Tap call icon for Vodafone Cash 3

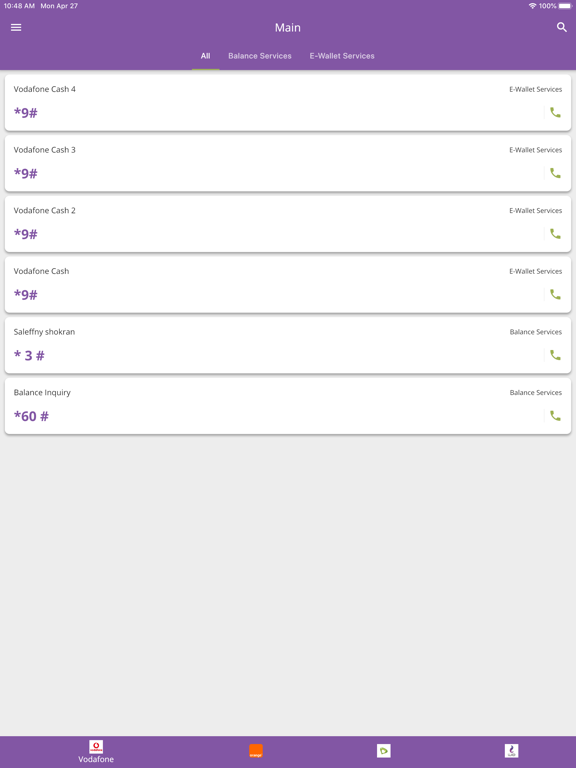[x=555, y=173]
